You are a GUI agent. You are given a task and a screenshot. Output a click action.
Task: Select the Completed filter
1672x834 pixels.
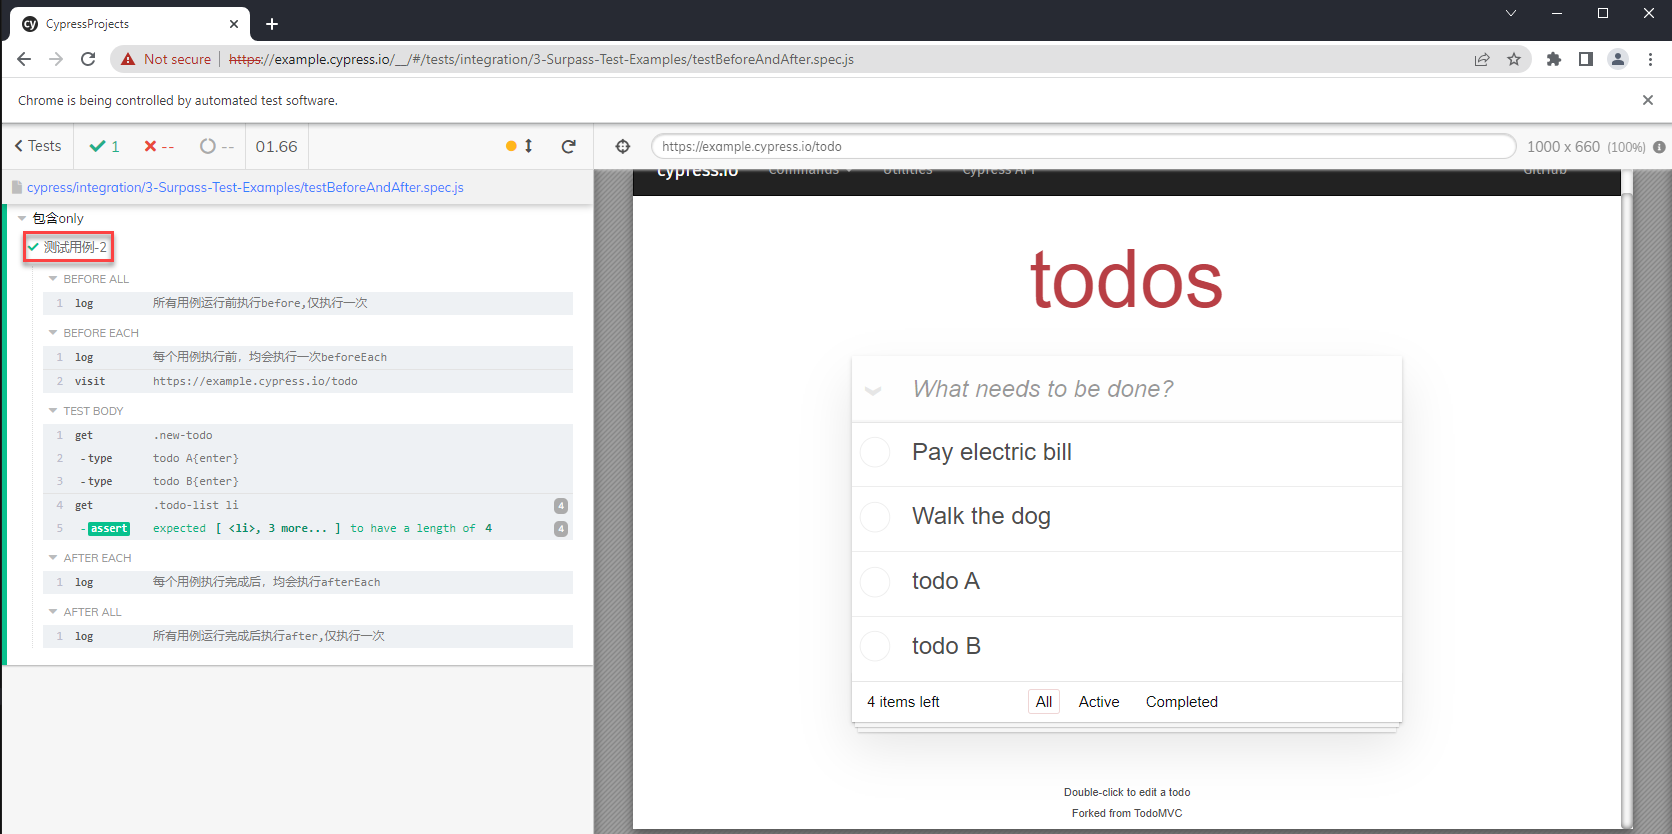pyautogui.click(x=1182, y=702)
